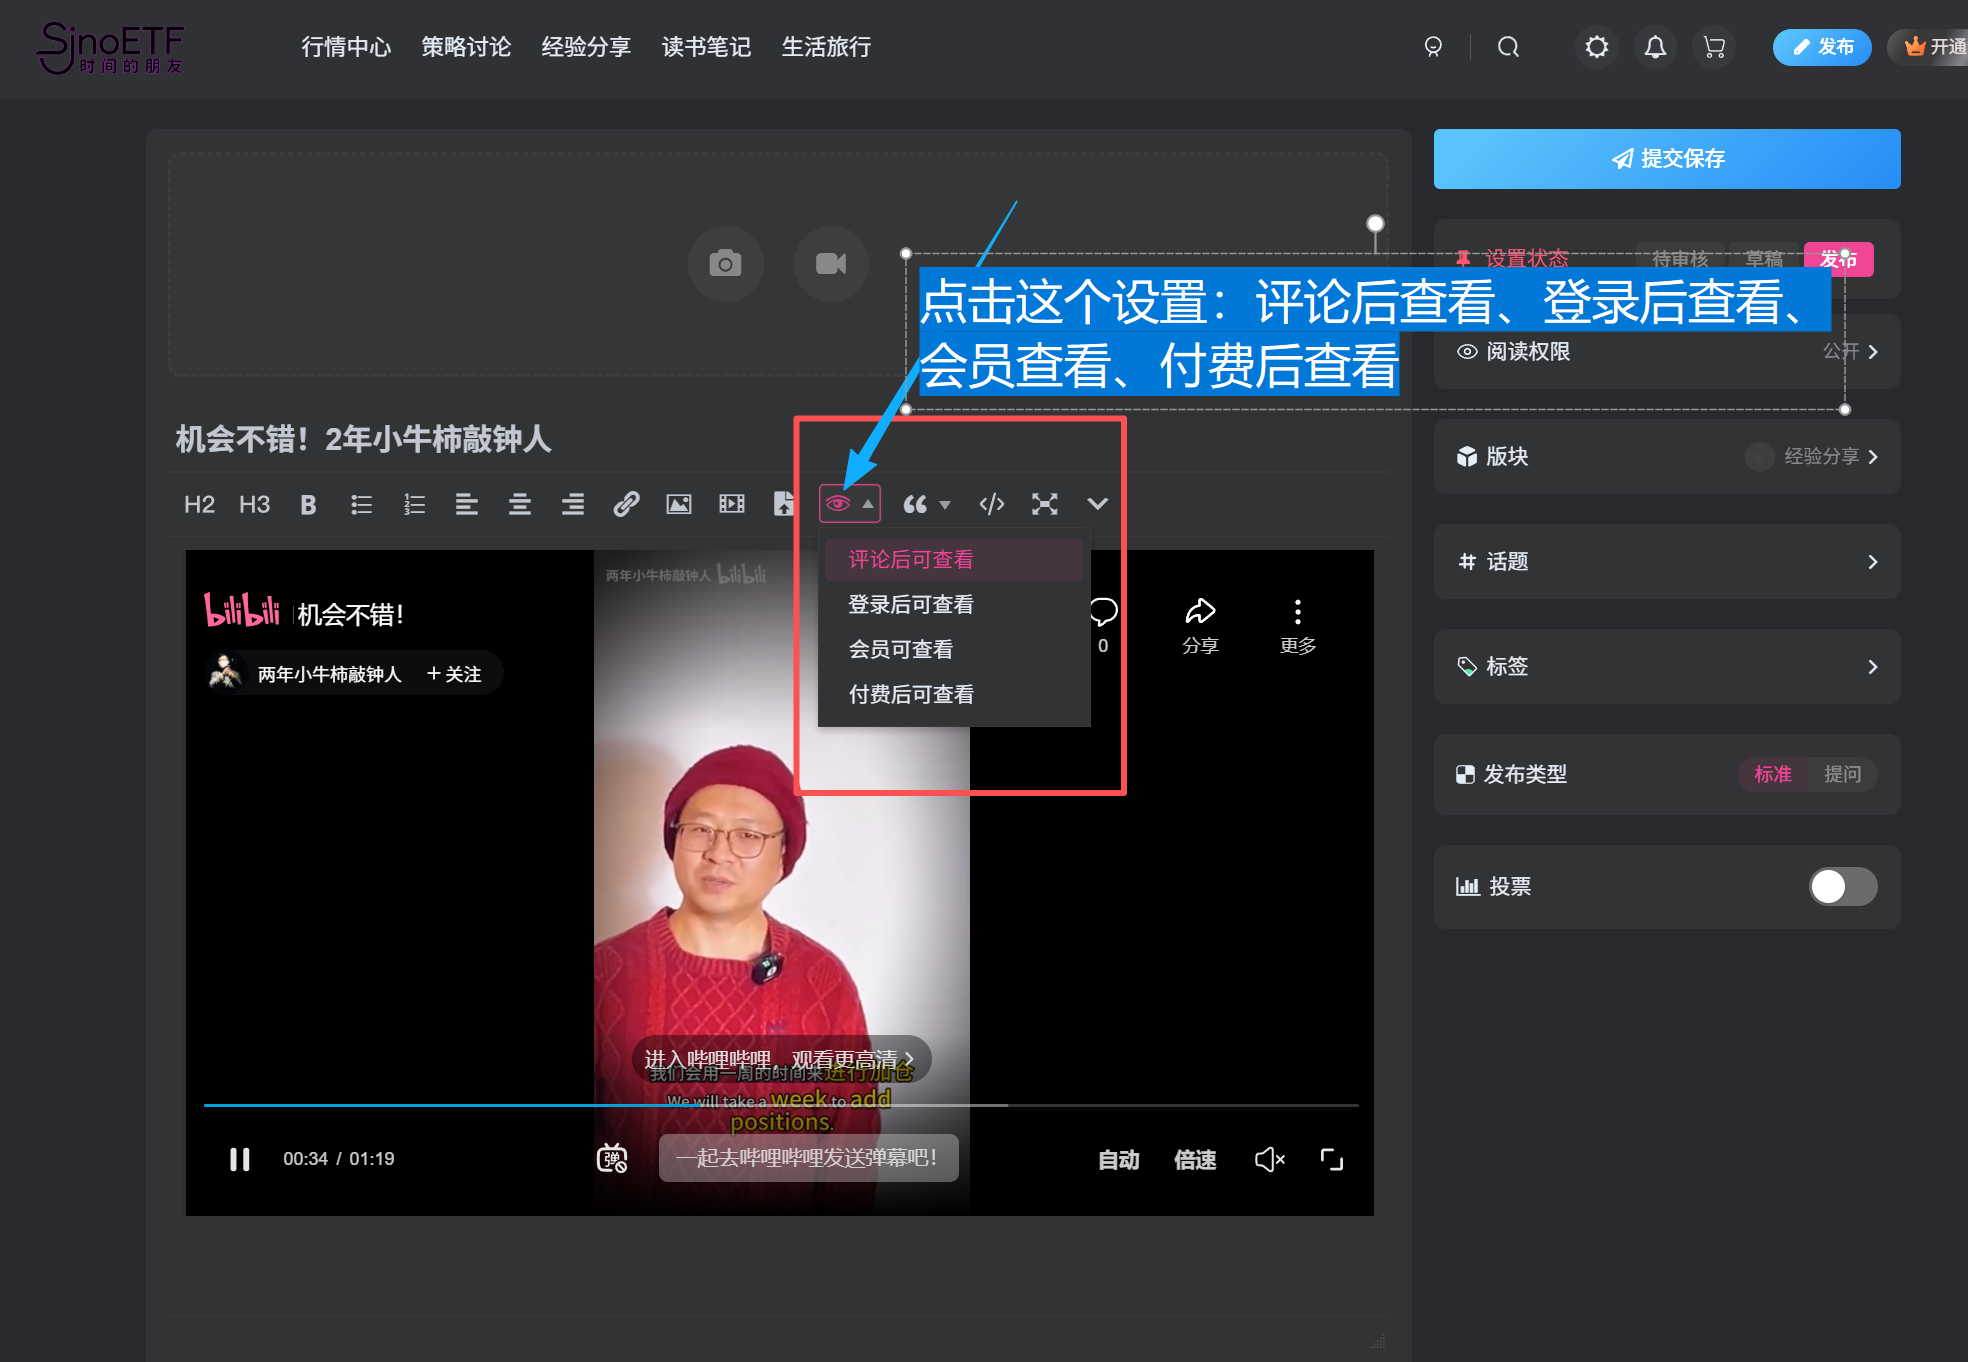Expand the 话题 topic selector

(1872, 562)
